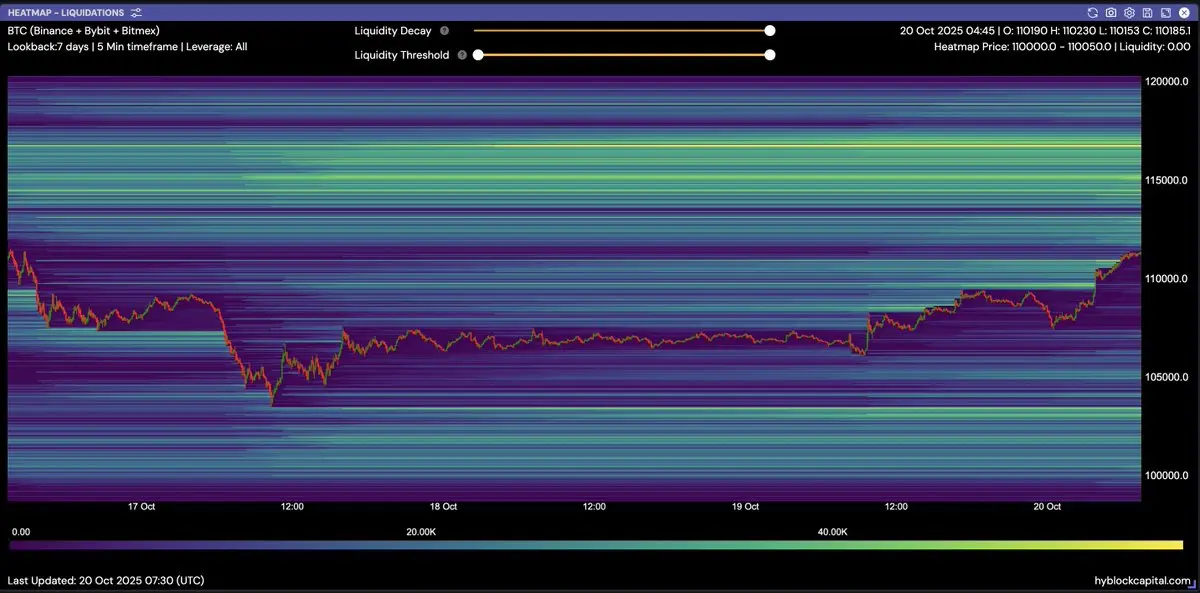This screenshot has width=1200, height=593.
Task: Click left handle of Liquidity Threshold slider
Action: pos(478,55)
